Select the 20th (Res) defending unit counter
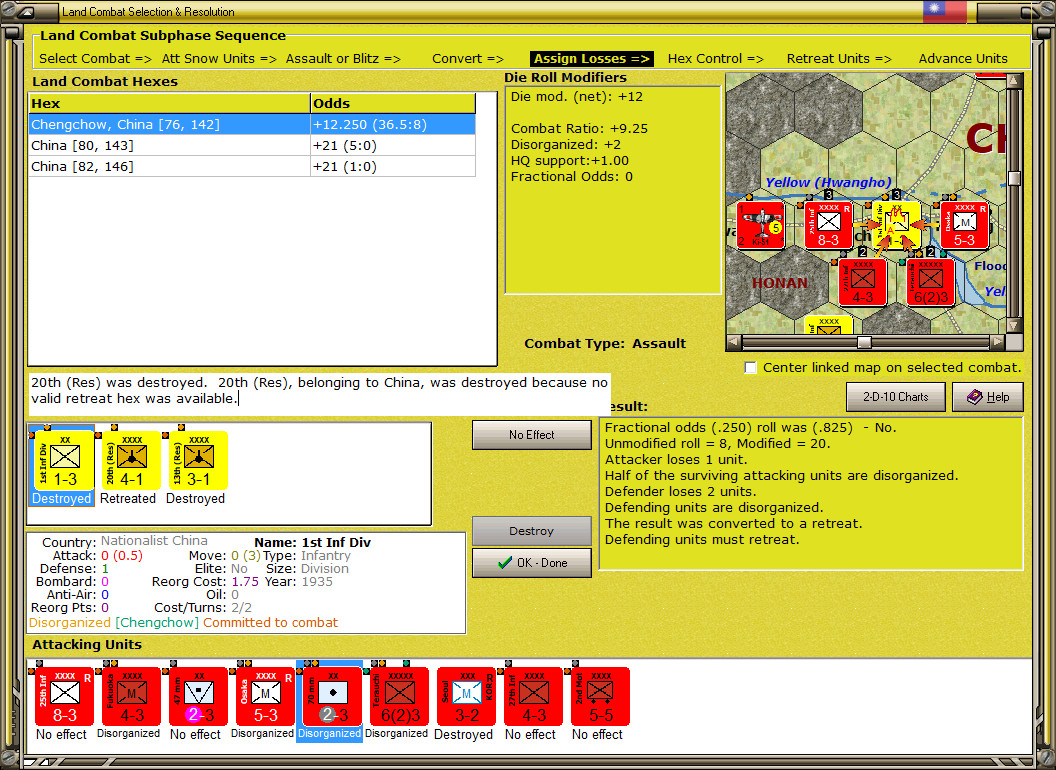Screen dimensions: 1056x770 pos(131,460)
